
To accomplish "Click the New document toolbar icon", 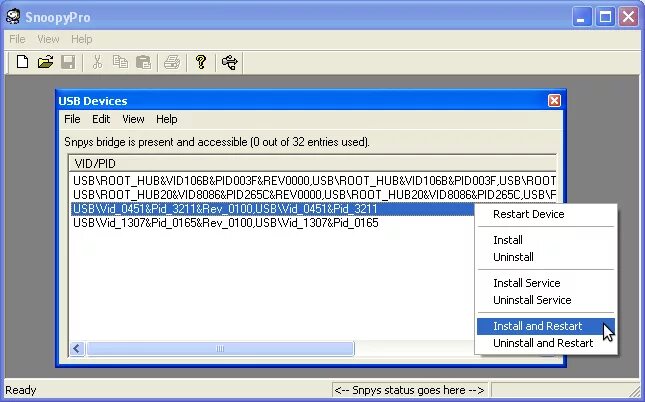I will pyautogui.click(x=23, y=62).
